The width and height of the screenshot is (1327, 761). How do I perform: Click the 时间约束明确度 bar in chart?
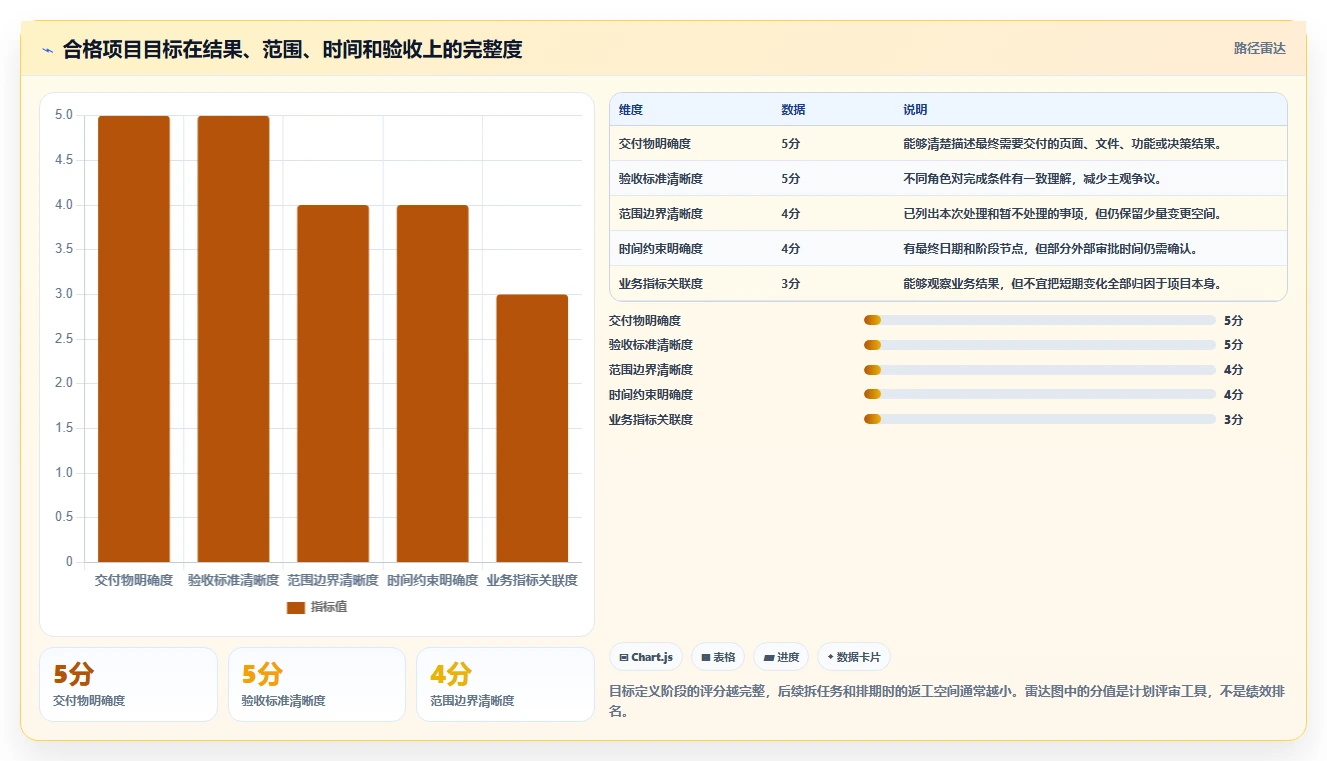(x=433, y=384)
